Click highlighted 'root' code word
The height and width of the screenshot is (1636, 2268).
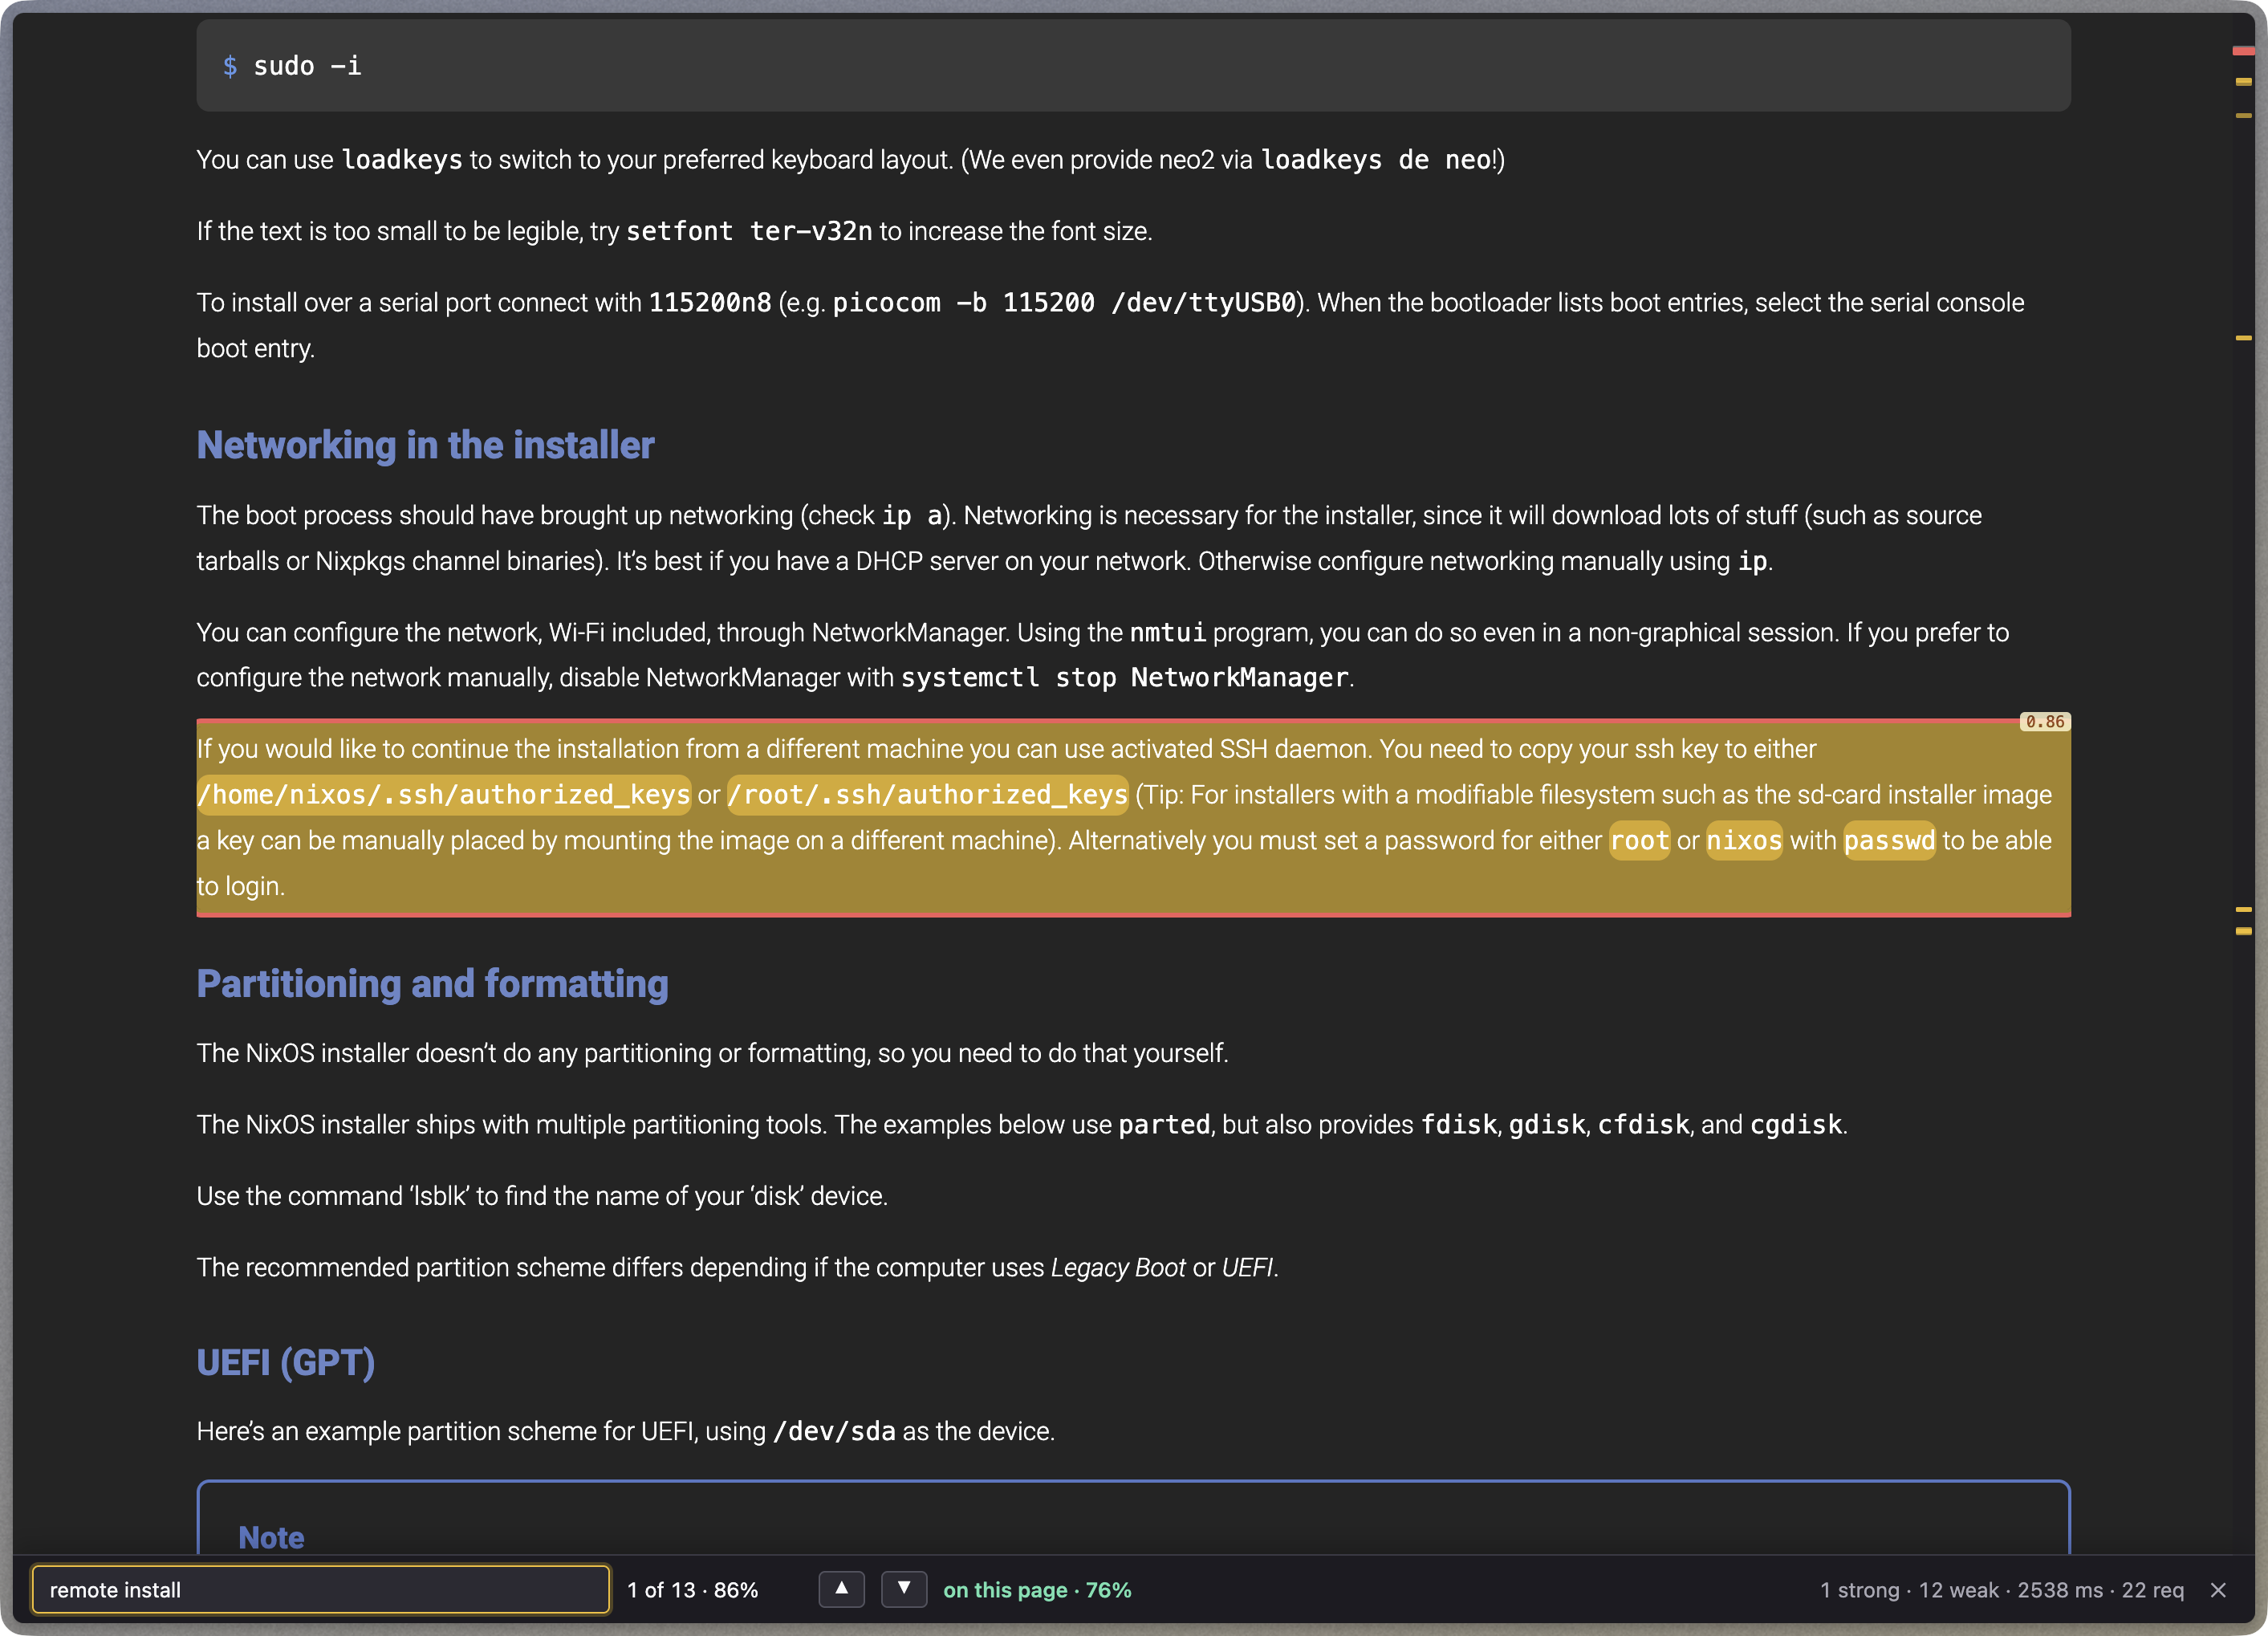(x=1639, y=841)
